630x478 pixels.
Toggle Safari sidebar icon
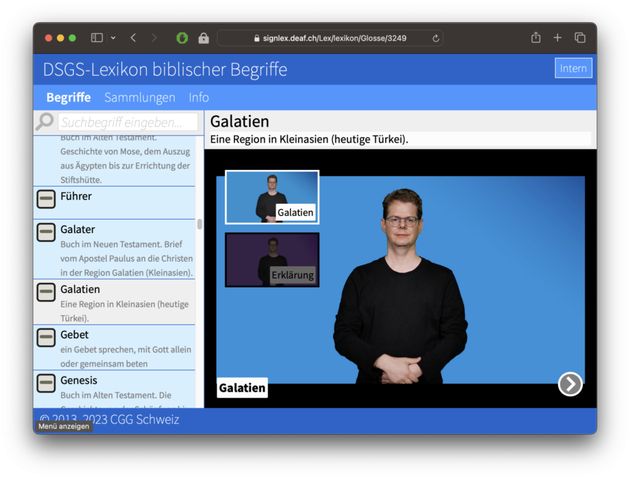pyautogui.click(x=97, y=38)
